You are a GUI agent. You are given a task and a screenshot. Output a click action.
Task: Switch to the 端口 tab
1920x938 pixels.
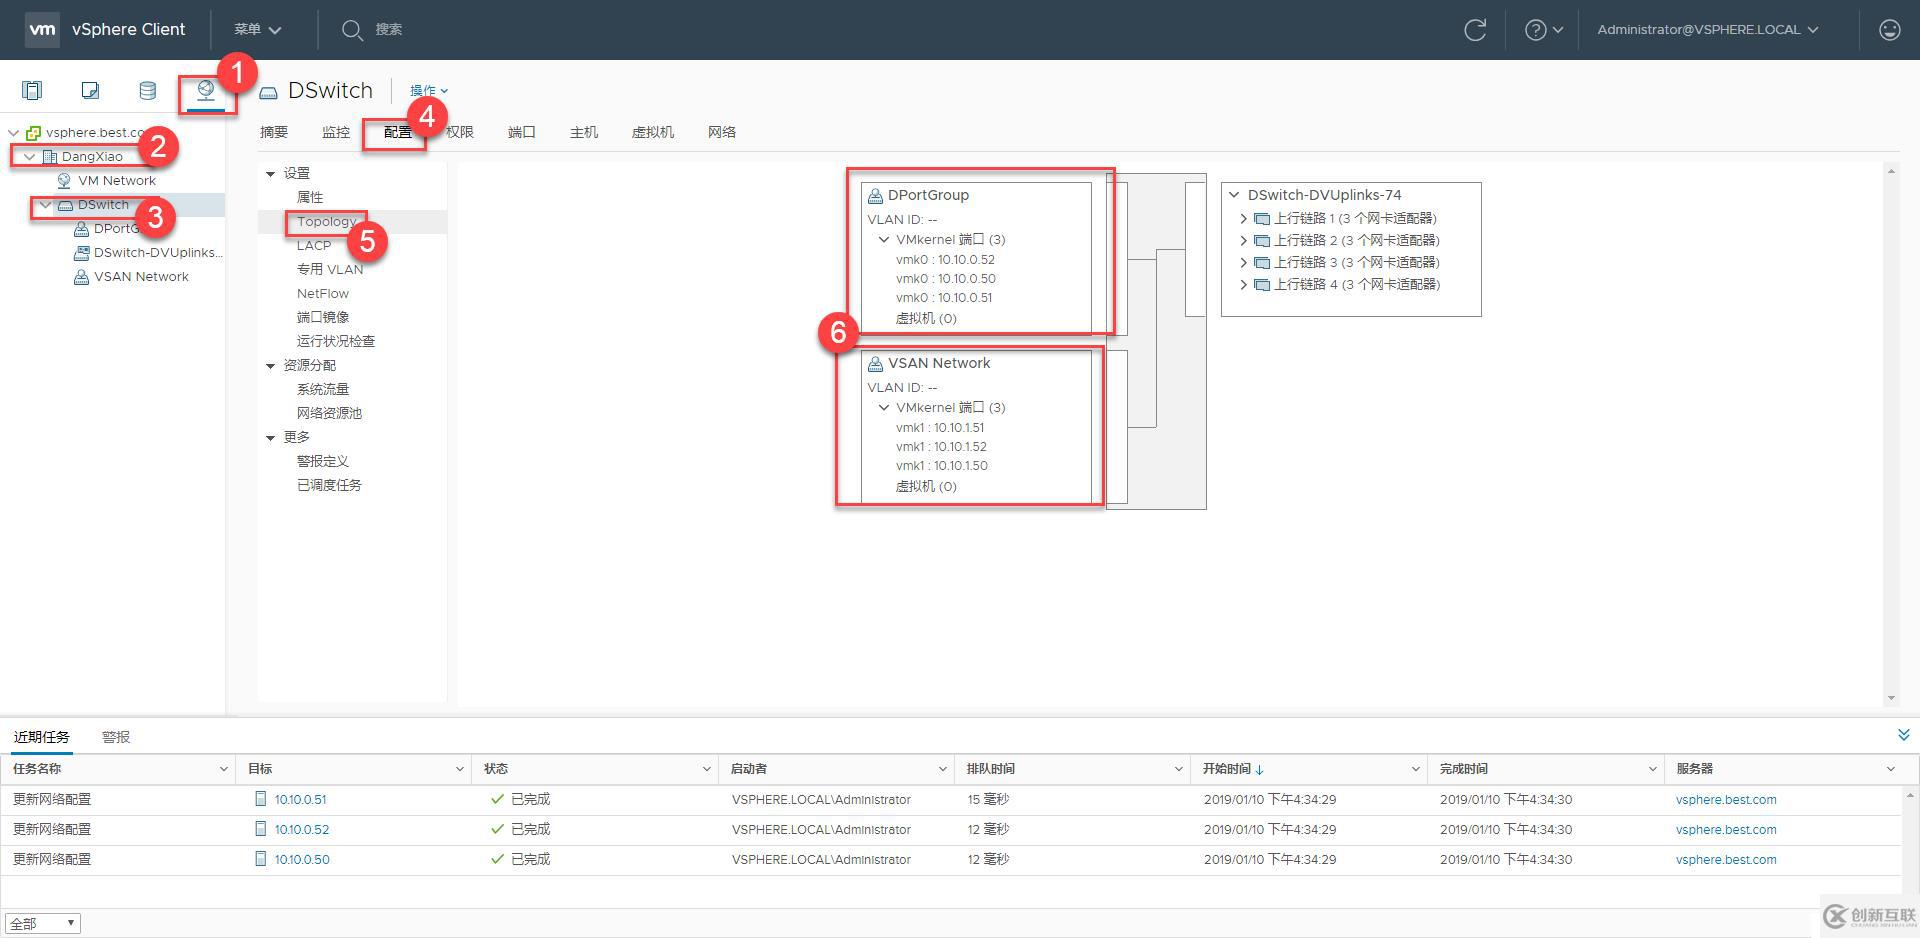tap(522, 132)
